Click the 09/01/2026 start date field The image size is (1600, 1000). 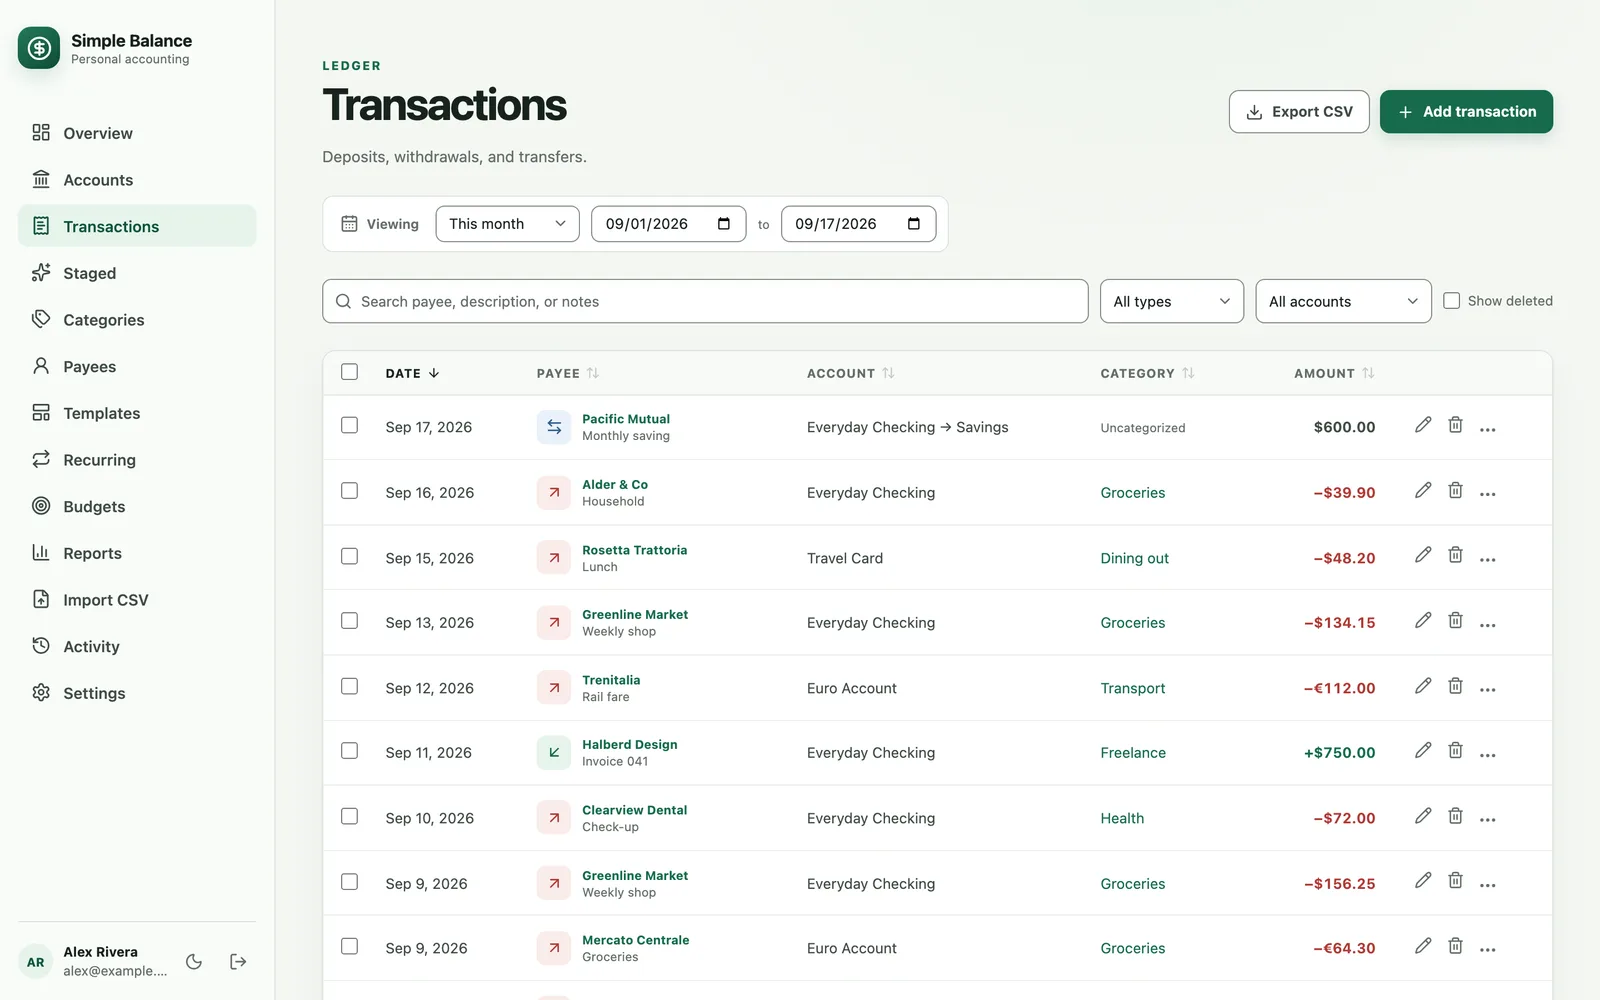point(669,224)
